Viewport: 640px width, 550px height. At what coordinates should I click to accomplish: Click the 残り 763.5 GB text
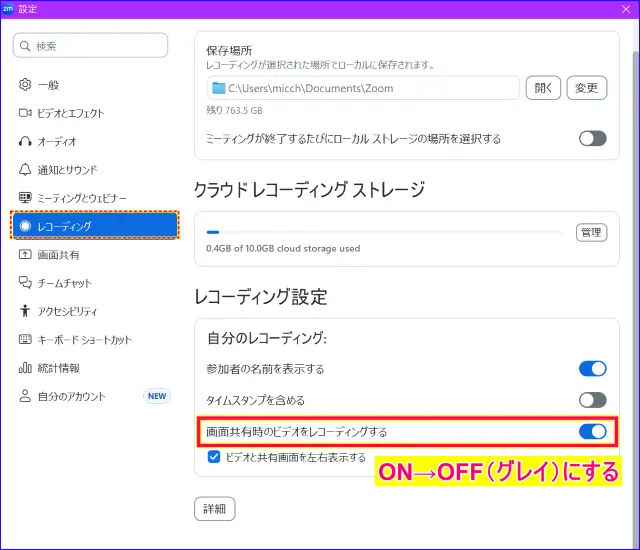click(234, 110)
